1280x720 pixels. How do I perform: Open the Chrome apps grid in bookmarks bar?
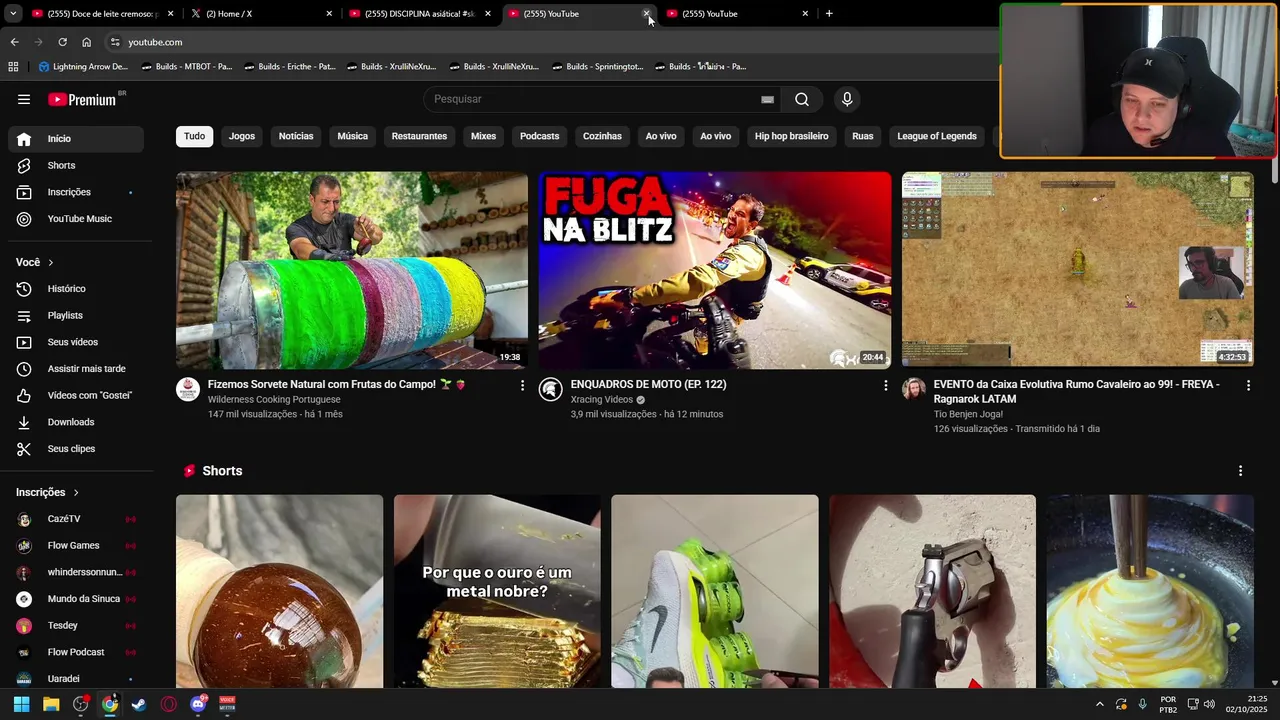tap(13, 67)
